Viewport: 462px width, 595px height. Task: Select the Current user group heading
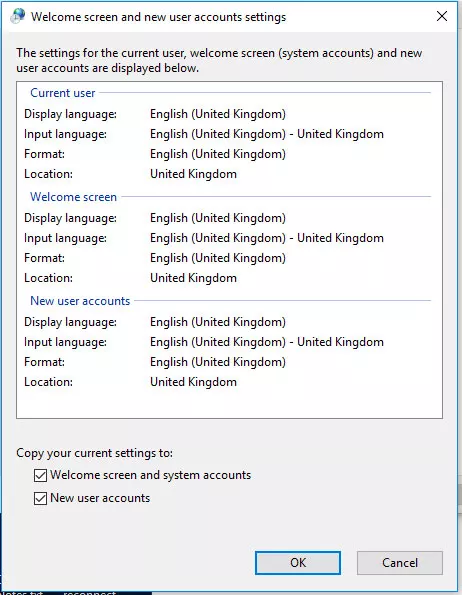point(63,93)
